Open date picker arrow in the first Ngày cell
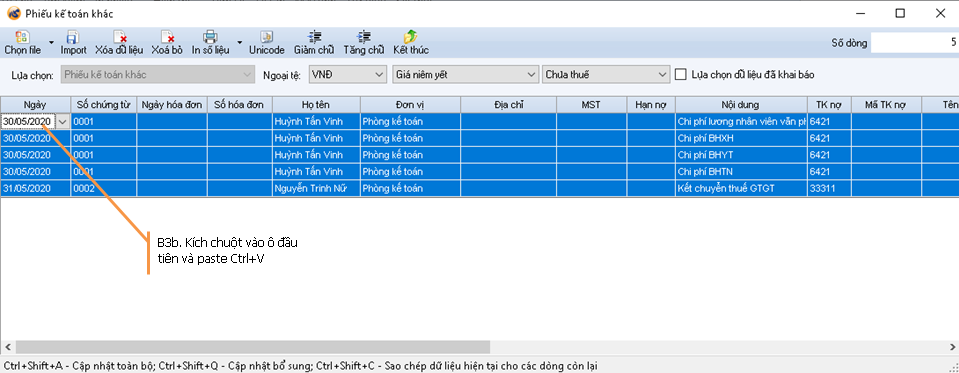This screenshot has height=373, width=959. tap(62, 122)
